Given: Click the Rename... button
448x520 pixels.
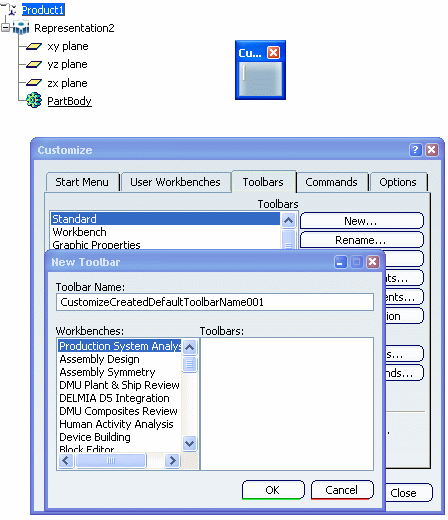Looking at the screenshot, I should point(362,240).
